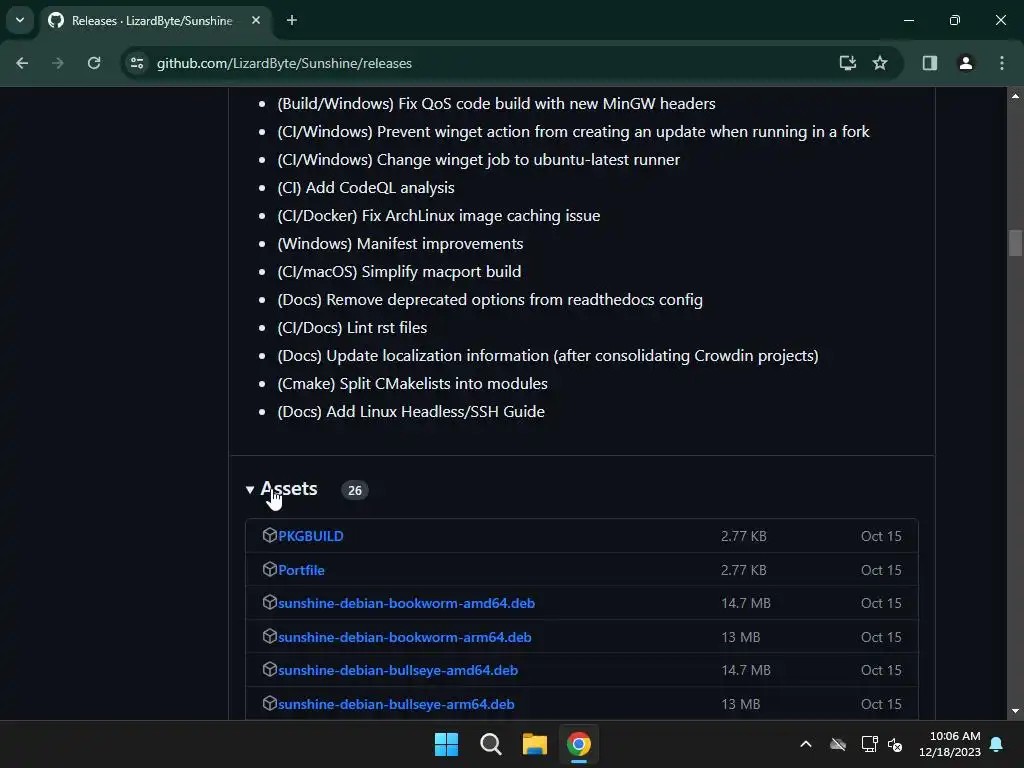Click '(CI/macOS) Simplify macport build' text

tap(399, 272)
